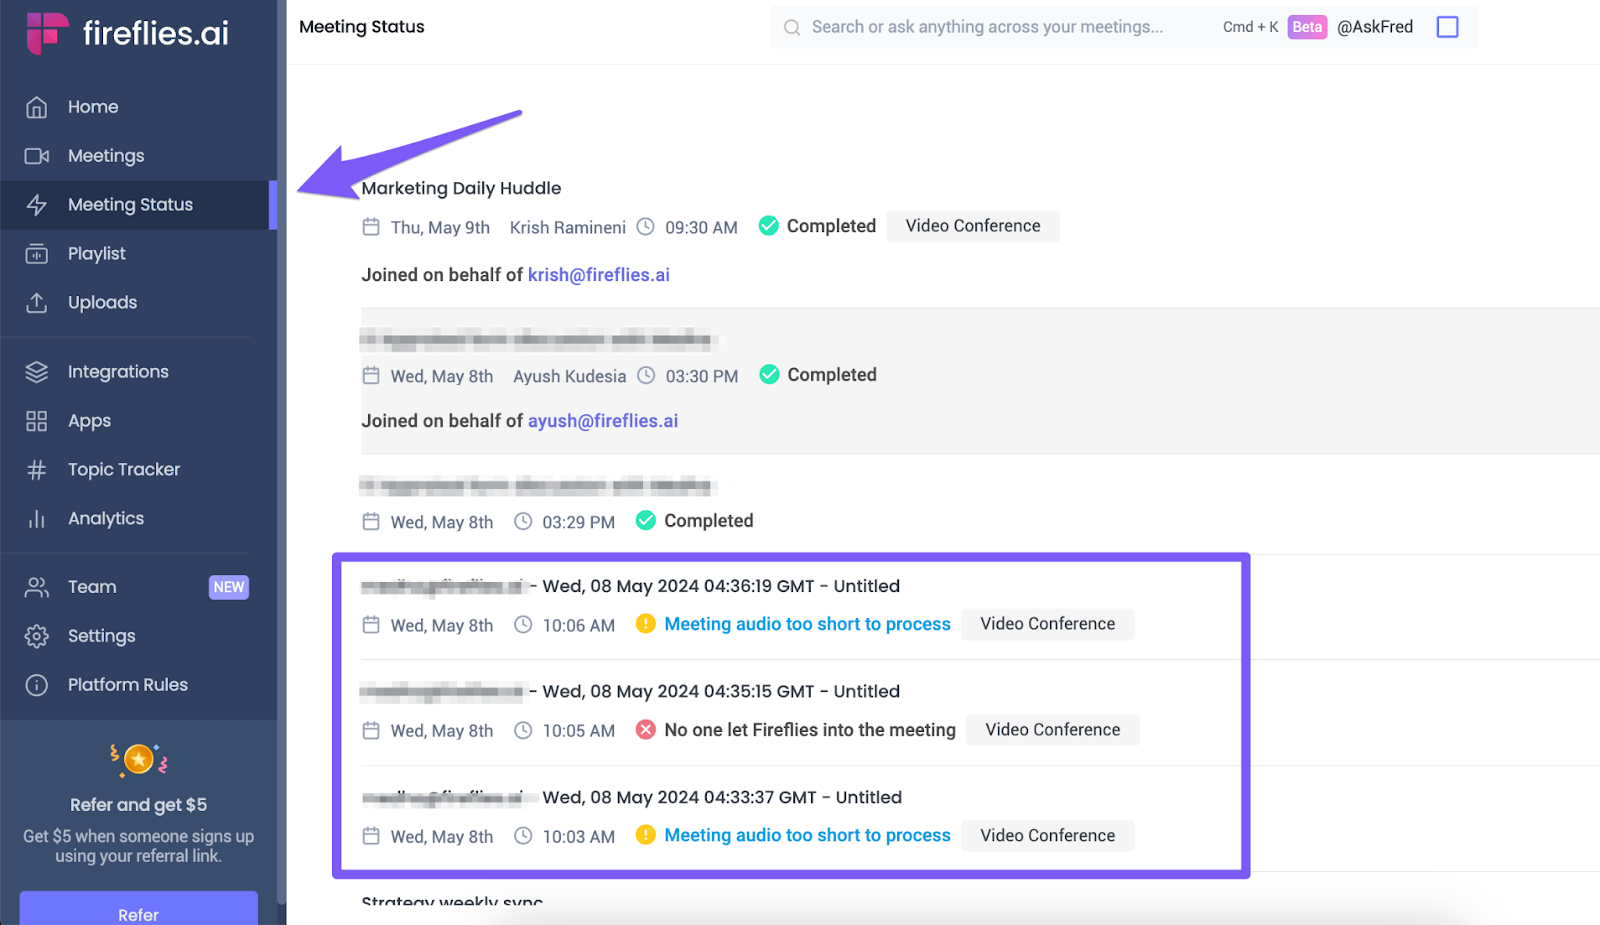Viewport: 1600px width, 925px height.
Task: Click the name Krish Ramineni
Action: [568, 228]
